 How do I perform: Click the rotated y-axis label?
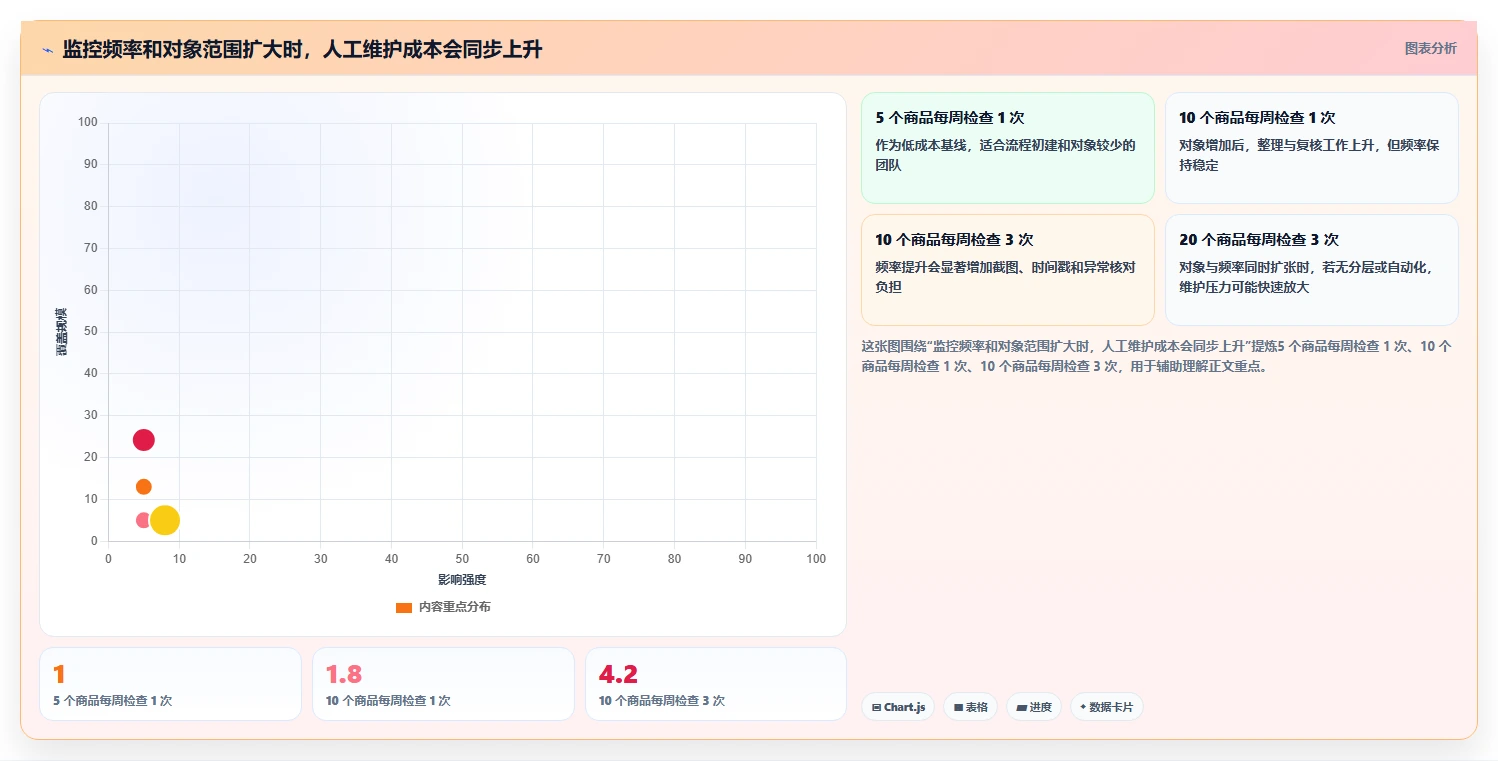point(61,332)
